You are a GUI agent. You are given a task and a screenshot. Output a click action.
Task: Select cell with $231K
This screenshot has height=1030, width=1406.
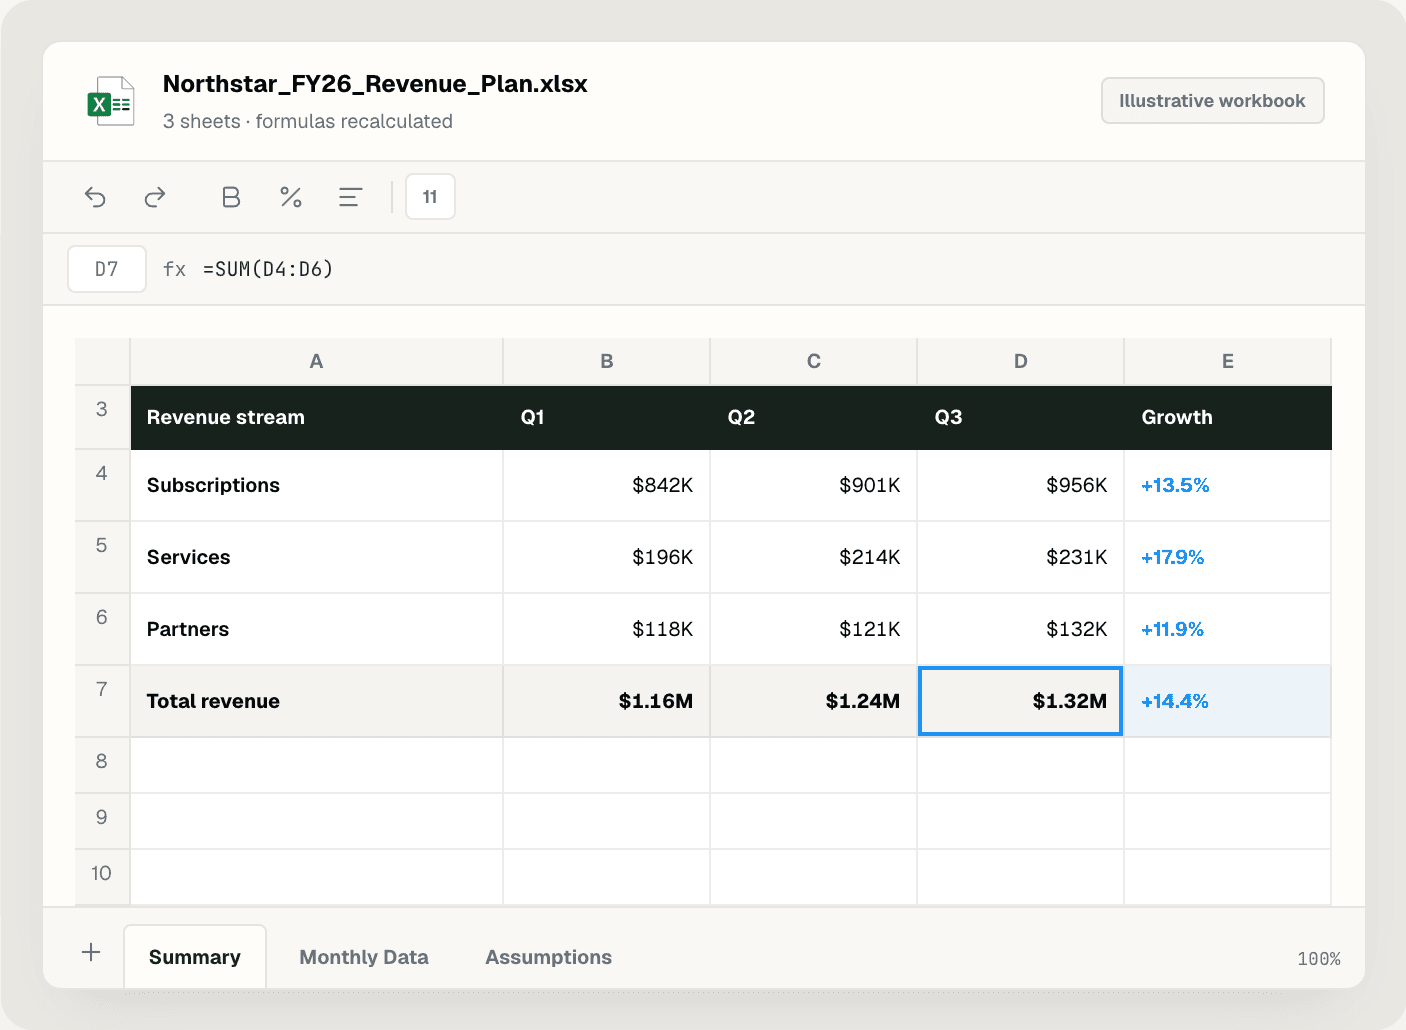pos(1021,557)
